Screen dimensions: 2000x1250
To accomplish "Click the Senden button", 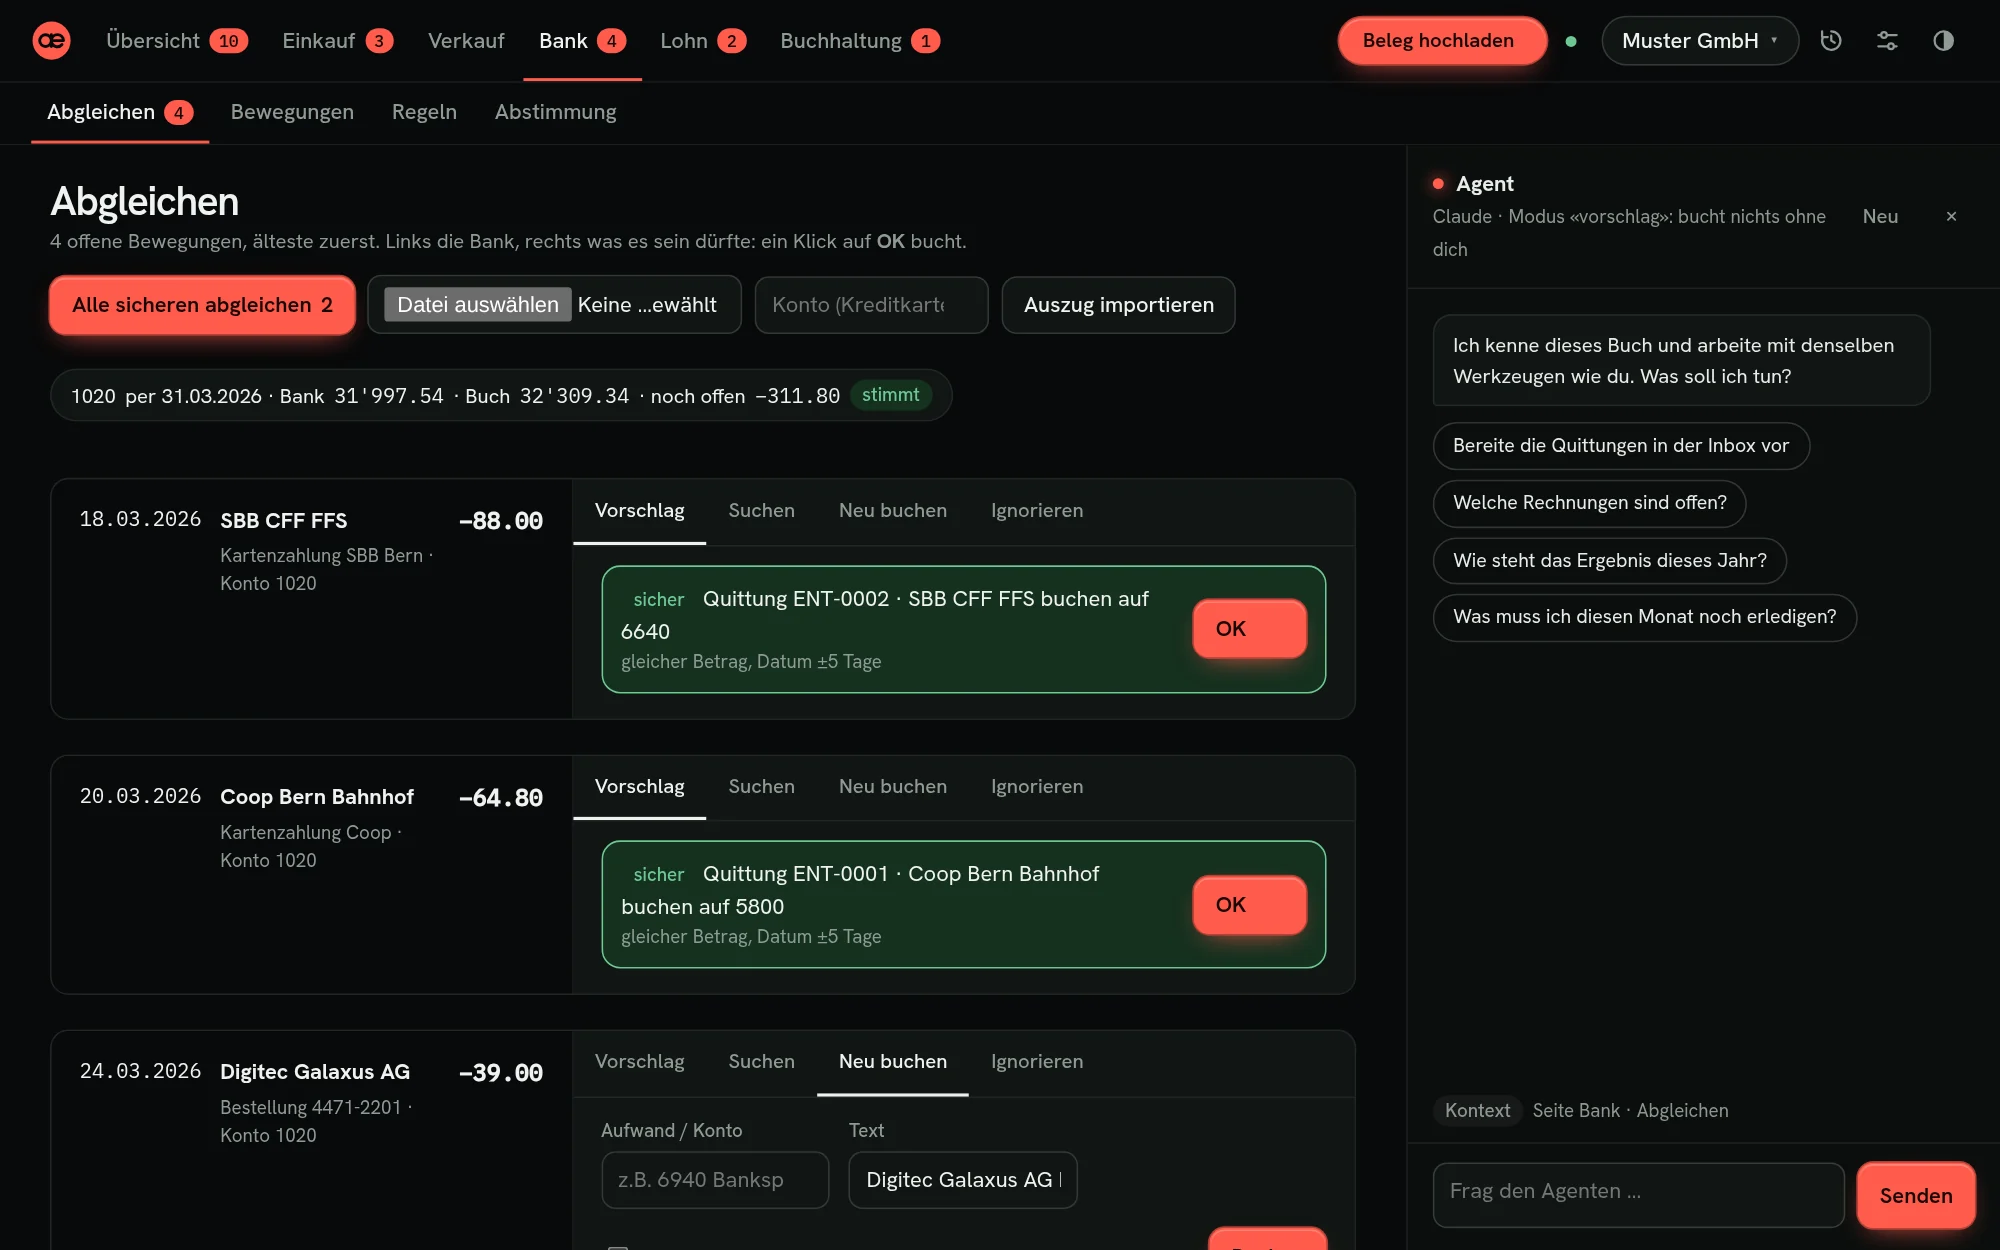I will 1915,1195.
